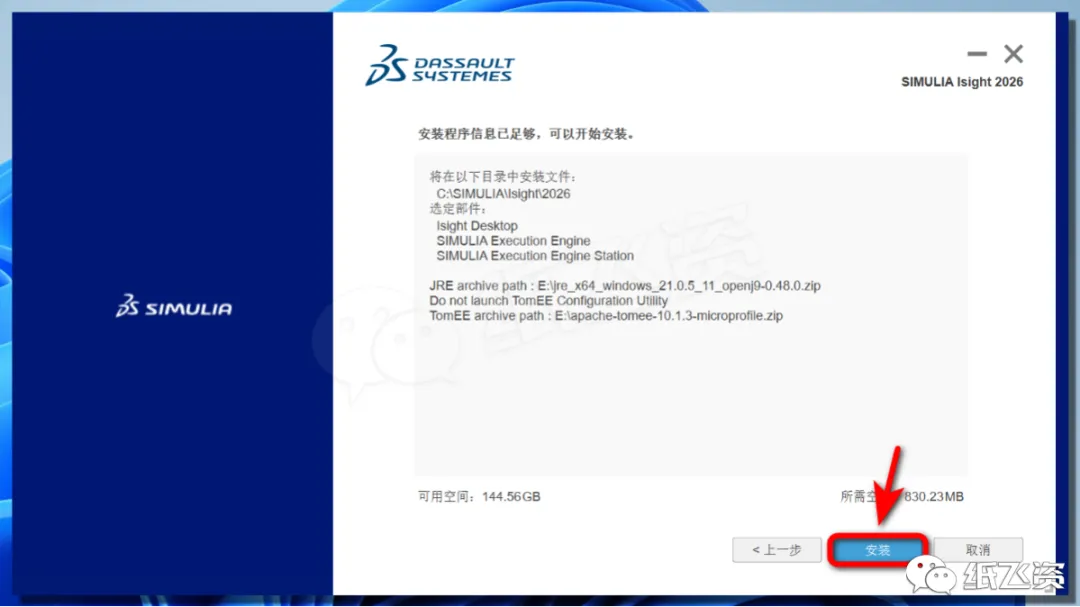Click the SIMULIA Execution Engine Station line
The width and height of the screenshot is (1080, 607).
point(535,256)
